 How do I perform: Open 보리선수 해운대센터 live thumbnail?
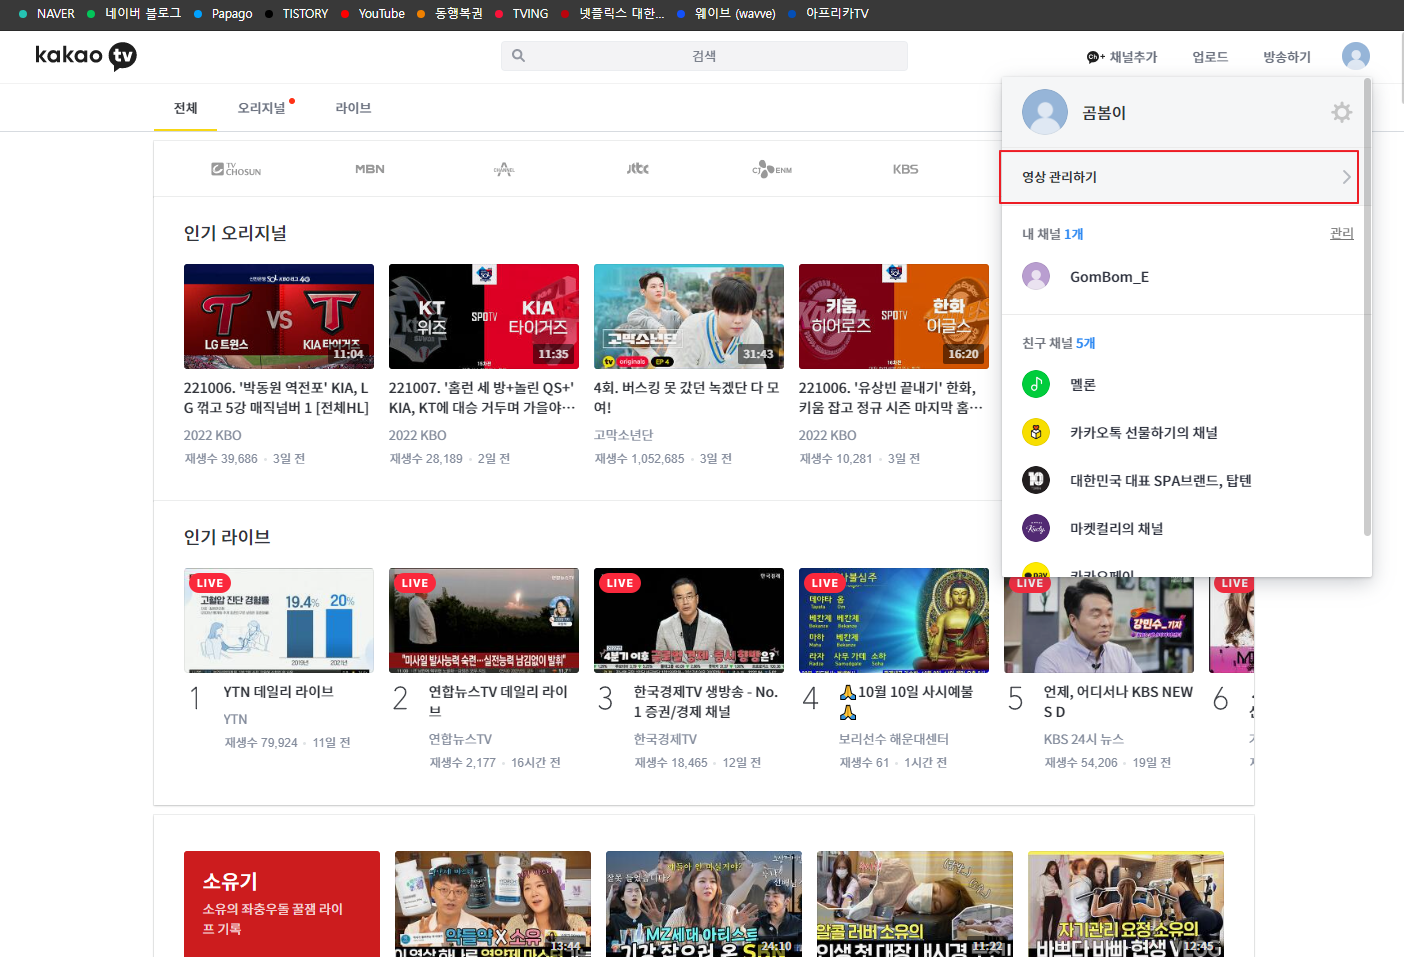[x=894, y=620]
